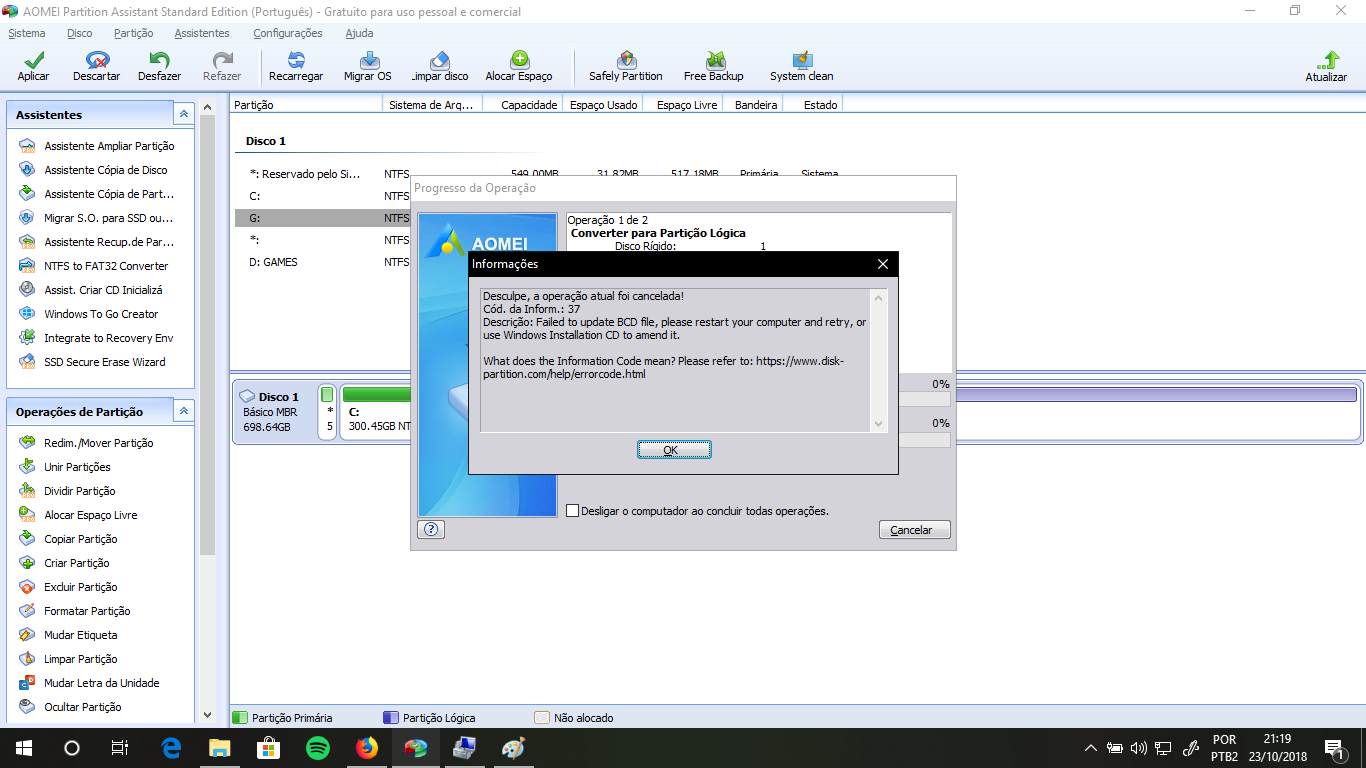Select the Disco 1 disk block

[x=275, y=411]
